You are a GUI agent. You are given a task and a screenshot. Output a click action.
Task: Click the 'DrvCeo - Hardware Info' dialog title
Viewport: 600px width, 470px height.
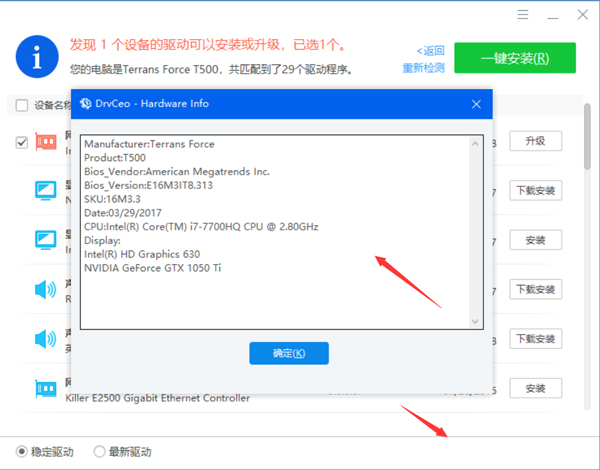[x=152, y=104]
